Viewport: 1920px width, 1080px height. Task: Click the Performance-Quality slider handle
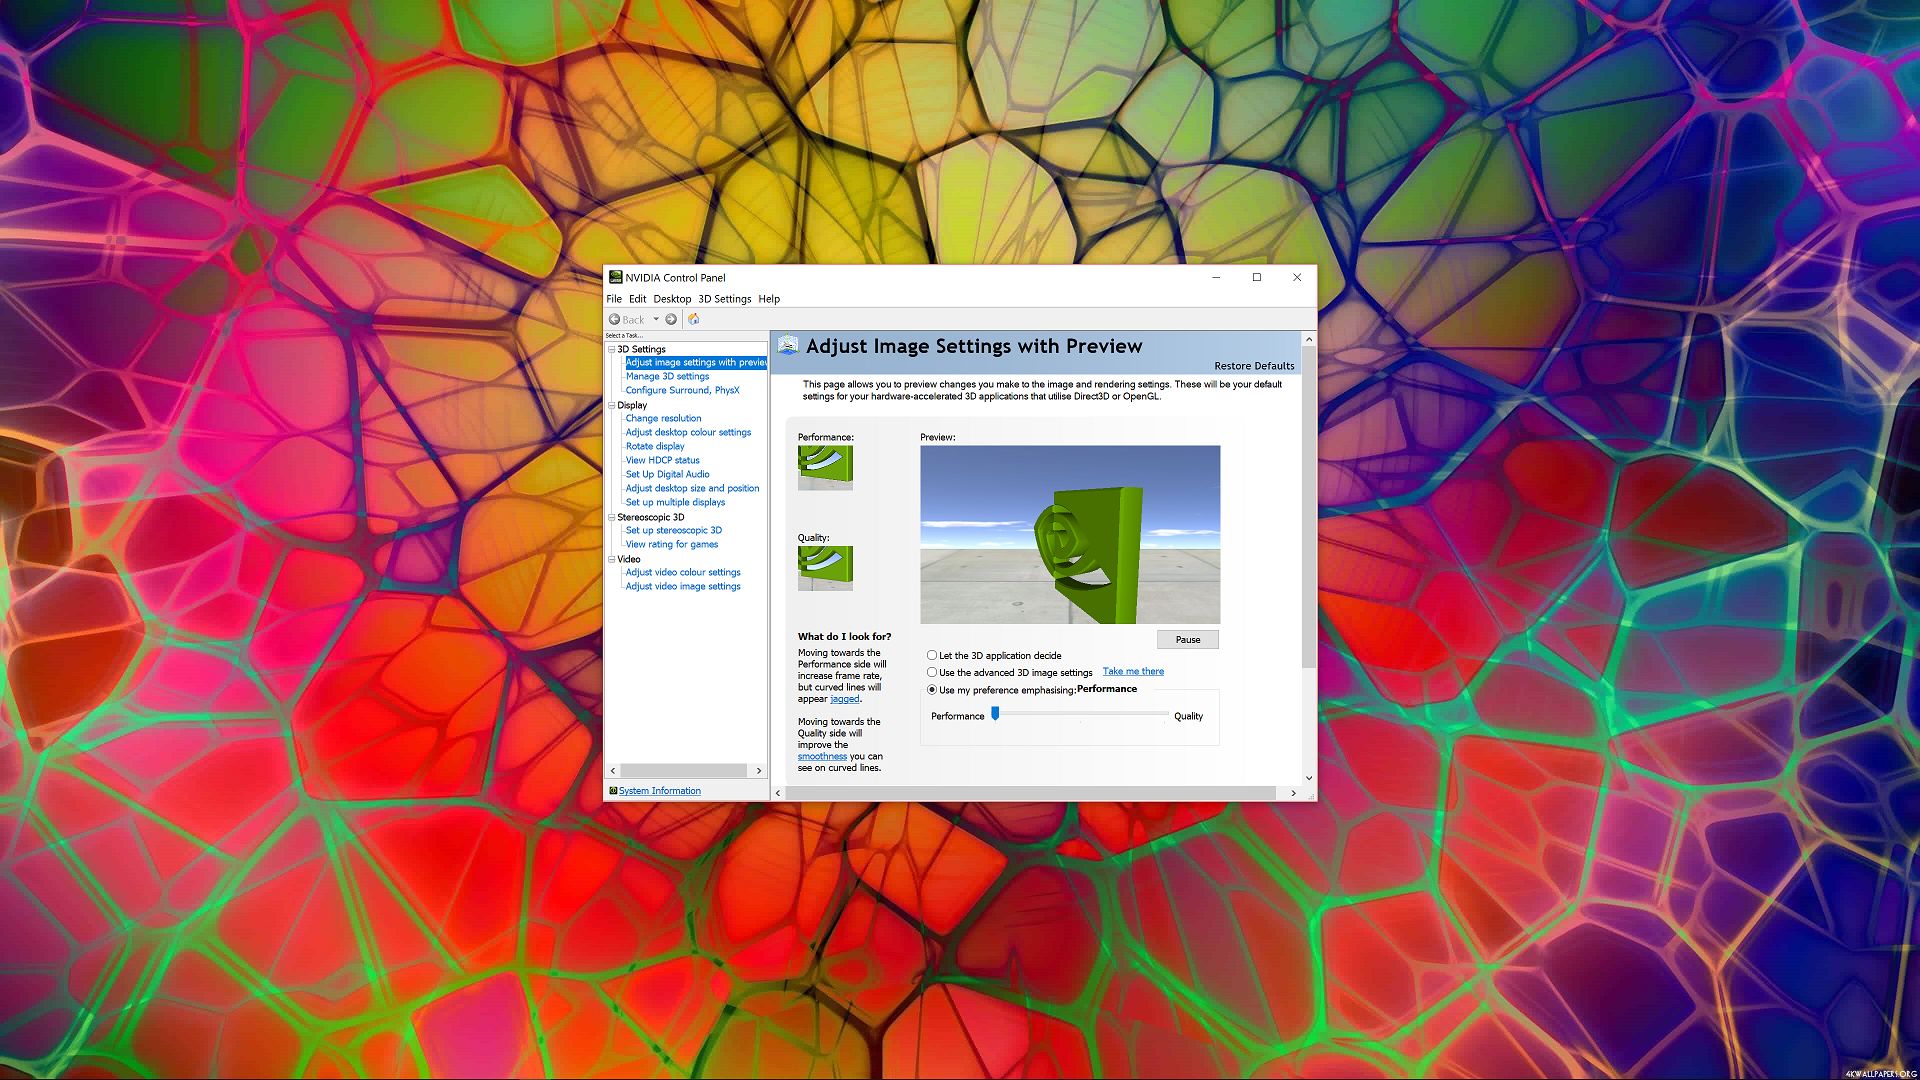click(995, 713)
